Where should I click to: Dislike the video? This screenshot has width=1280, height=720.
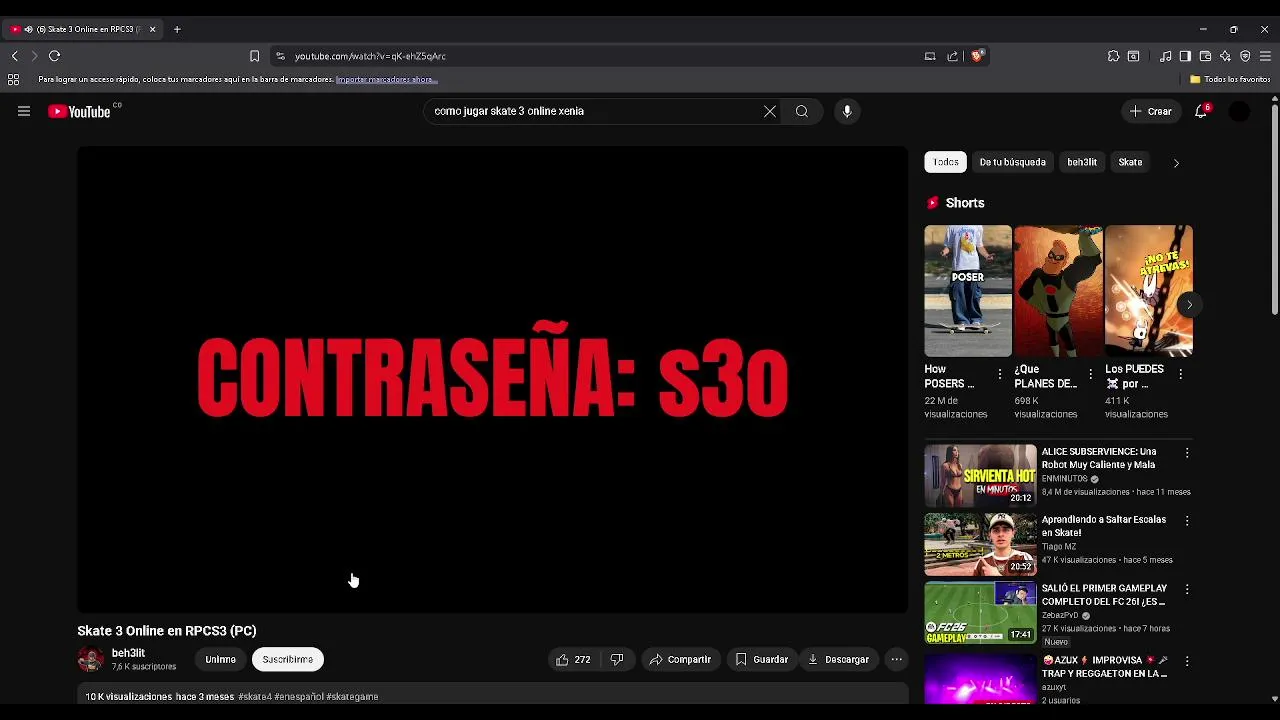tap(617, 659)
